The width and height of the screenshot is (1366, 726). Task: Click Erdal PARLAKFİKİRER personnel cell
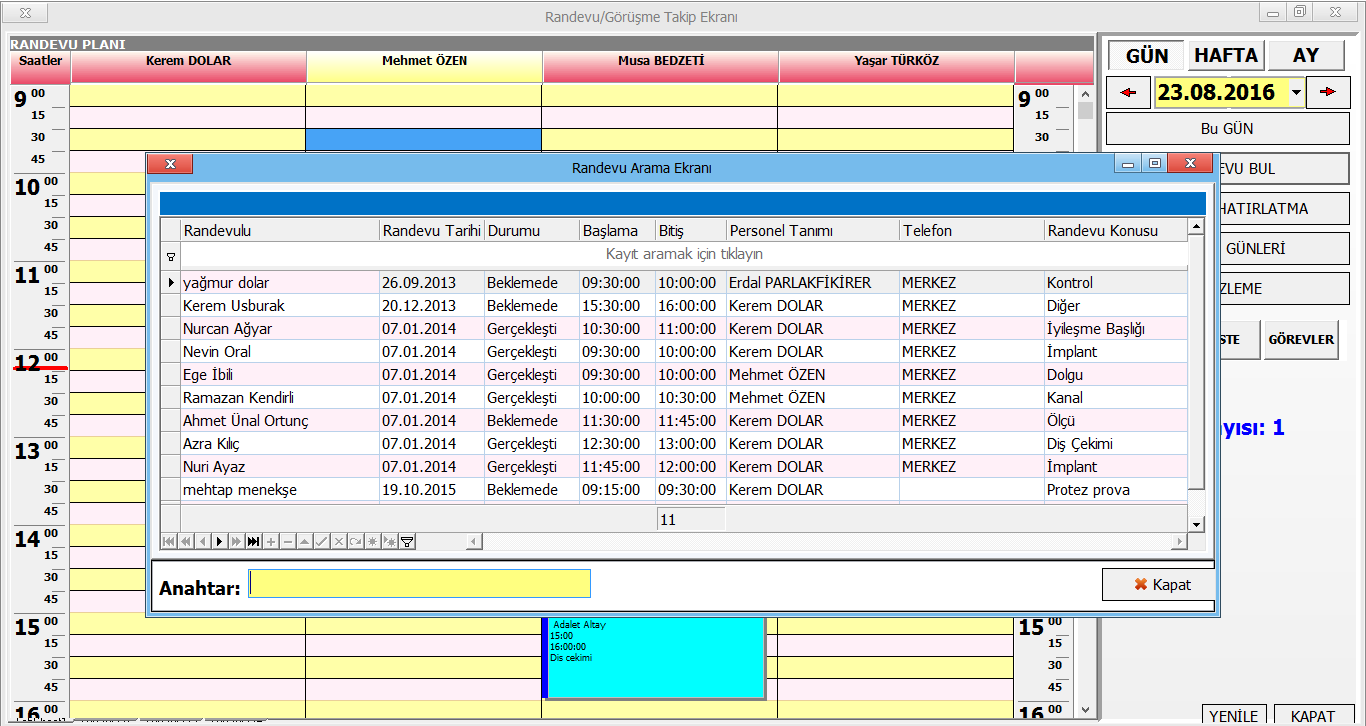click(812, 283)
